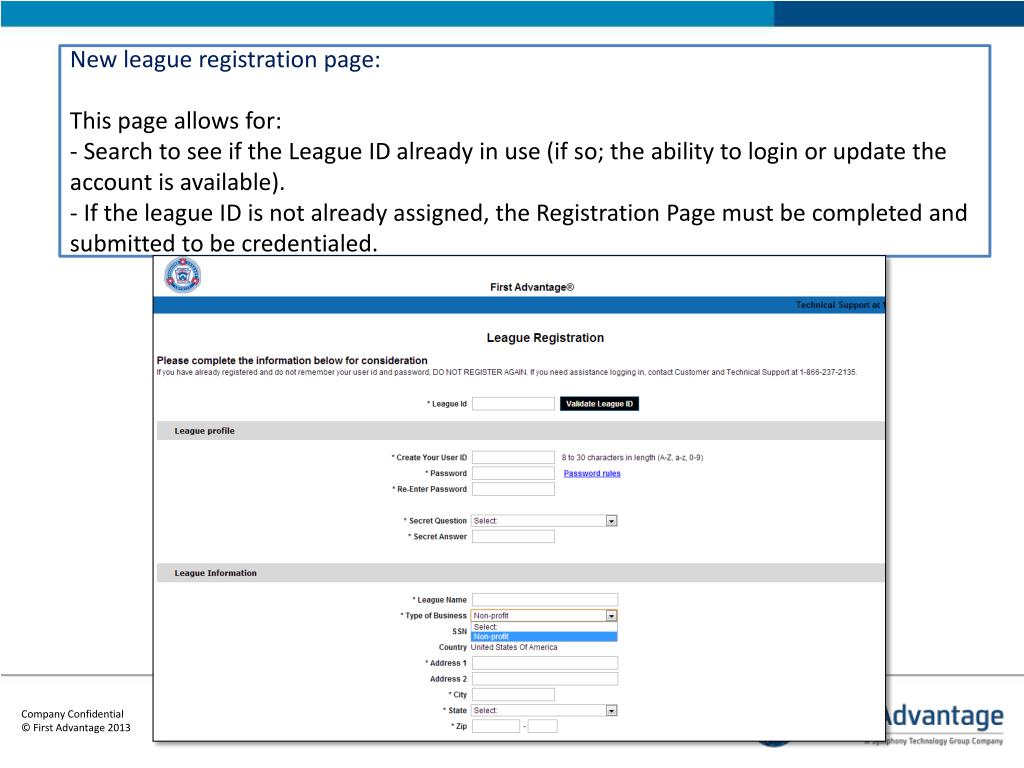Image resolution: width=1024 pixels, height=768 pixels.
Task: Click 'Please complete the information below' heading
Action: pyautogui.click(x=292, y=360)
